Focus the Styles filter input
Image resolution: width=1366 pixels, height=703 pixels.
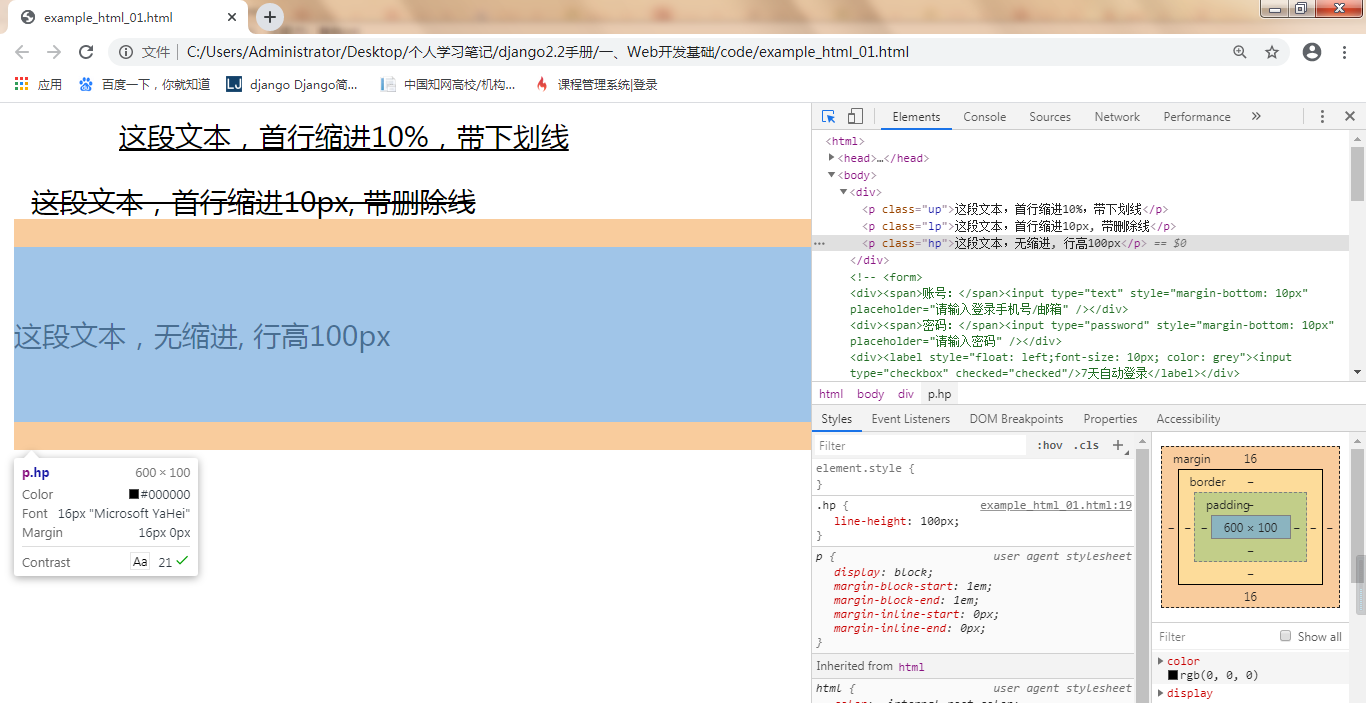(x=920, y=445)
